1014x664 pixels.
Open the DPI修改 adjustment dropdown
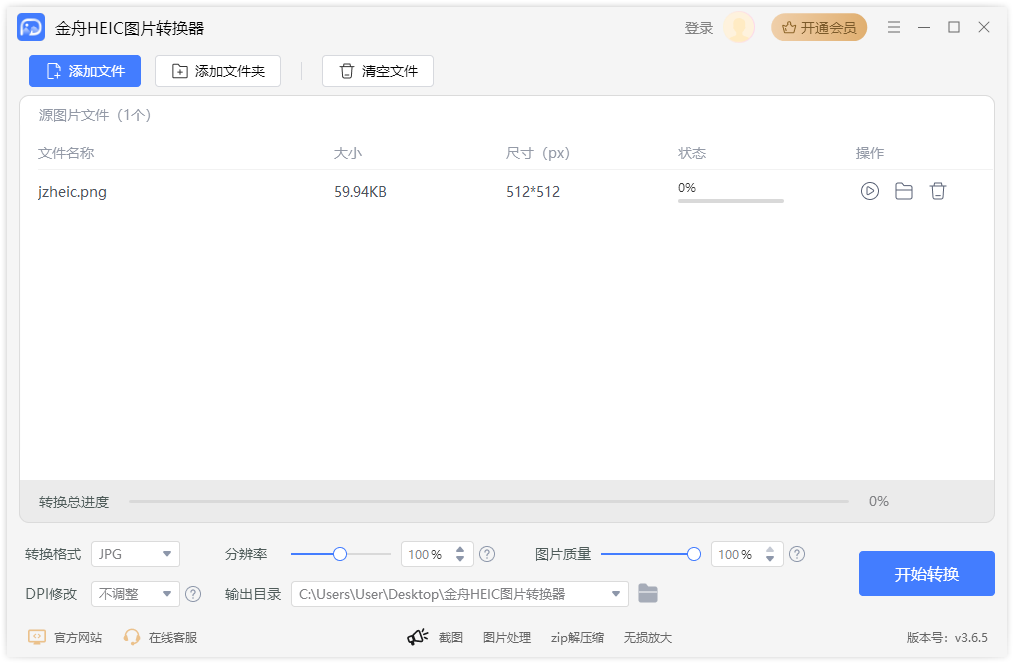[135, 593]
